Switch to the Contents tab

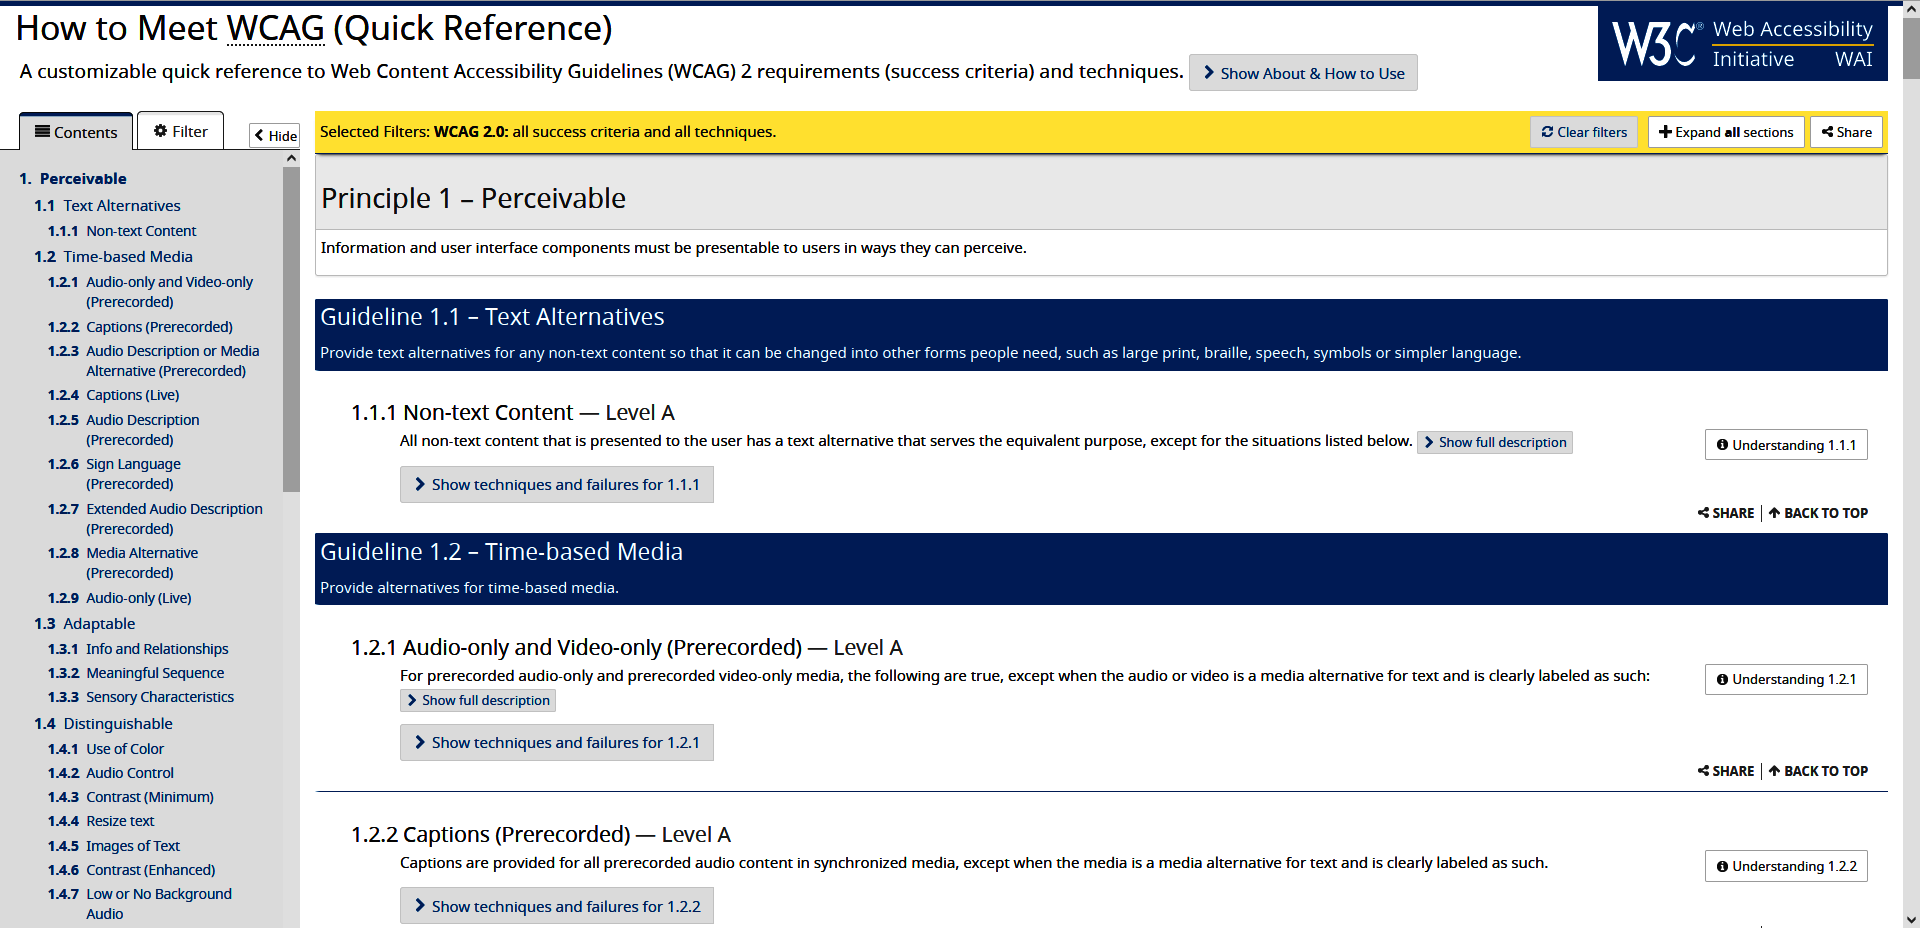[x=75, y=131]
